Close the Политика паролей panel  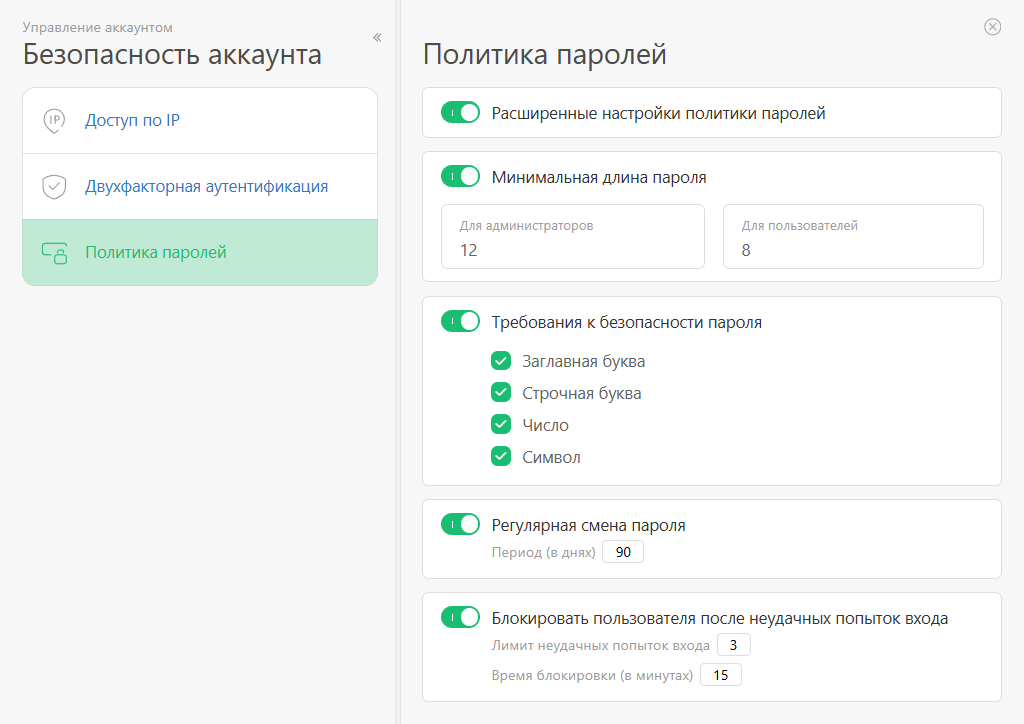pyautogui.click(x=992, y=27)
